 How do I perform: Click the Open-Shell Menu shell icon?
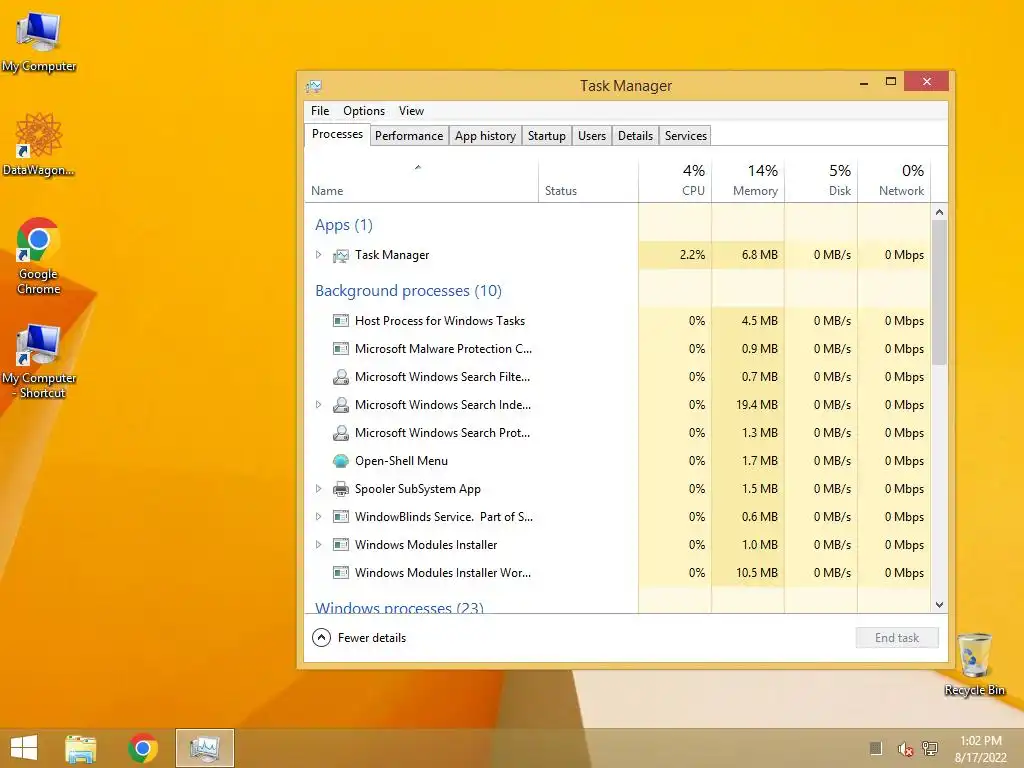tap(341, 461)
